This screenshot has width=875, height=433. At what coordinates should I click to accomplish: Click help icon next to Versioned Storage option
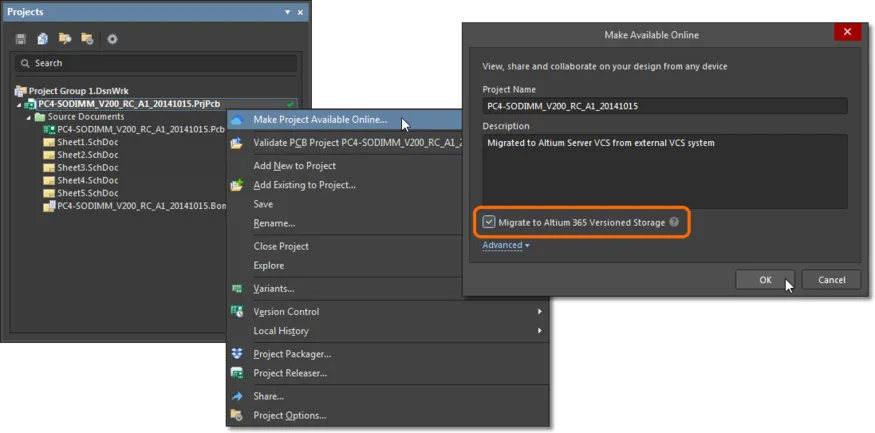[674, 222]
